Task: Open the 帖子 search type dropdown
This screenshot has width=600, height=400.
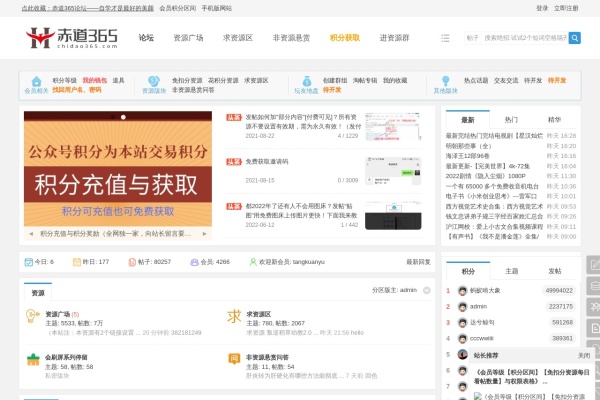Action: point(472,38)
